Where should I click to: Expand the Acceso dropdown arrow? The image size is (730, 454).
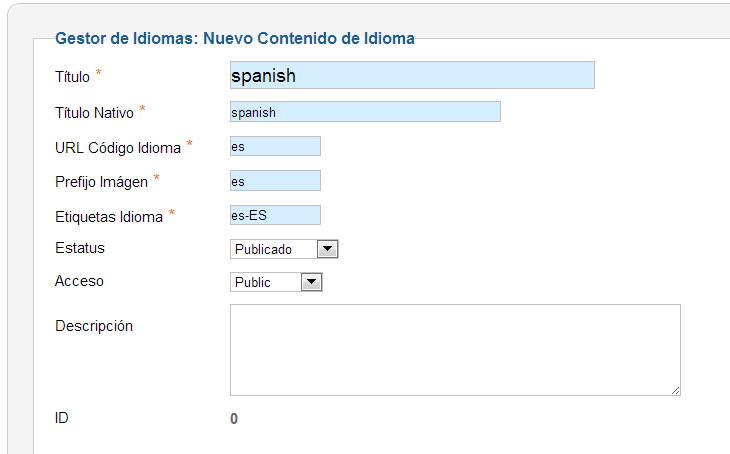coord(311,282)
